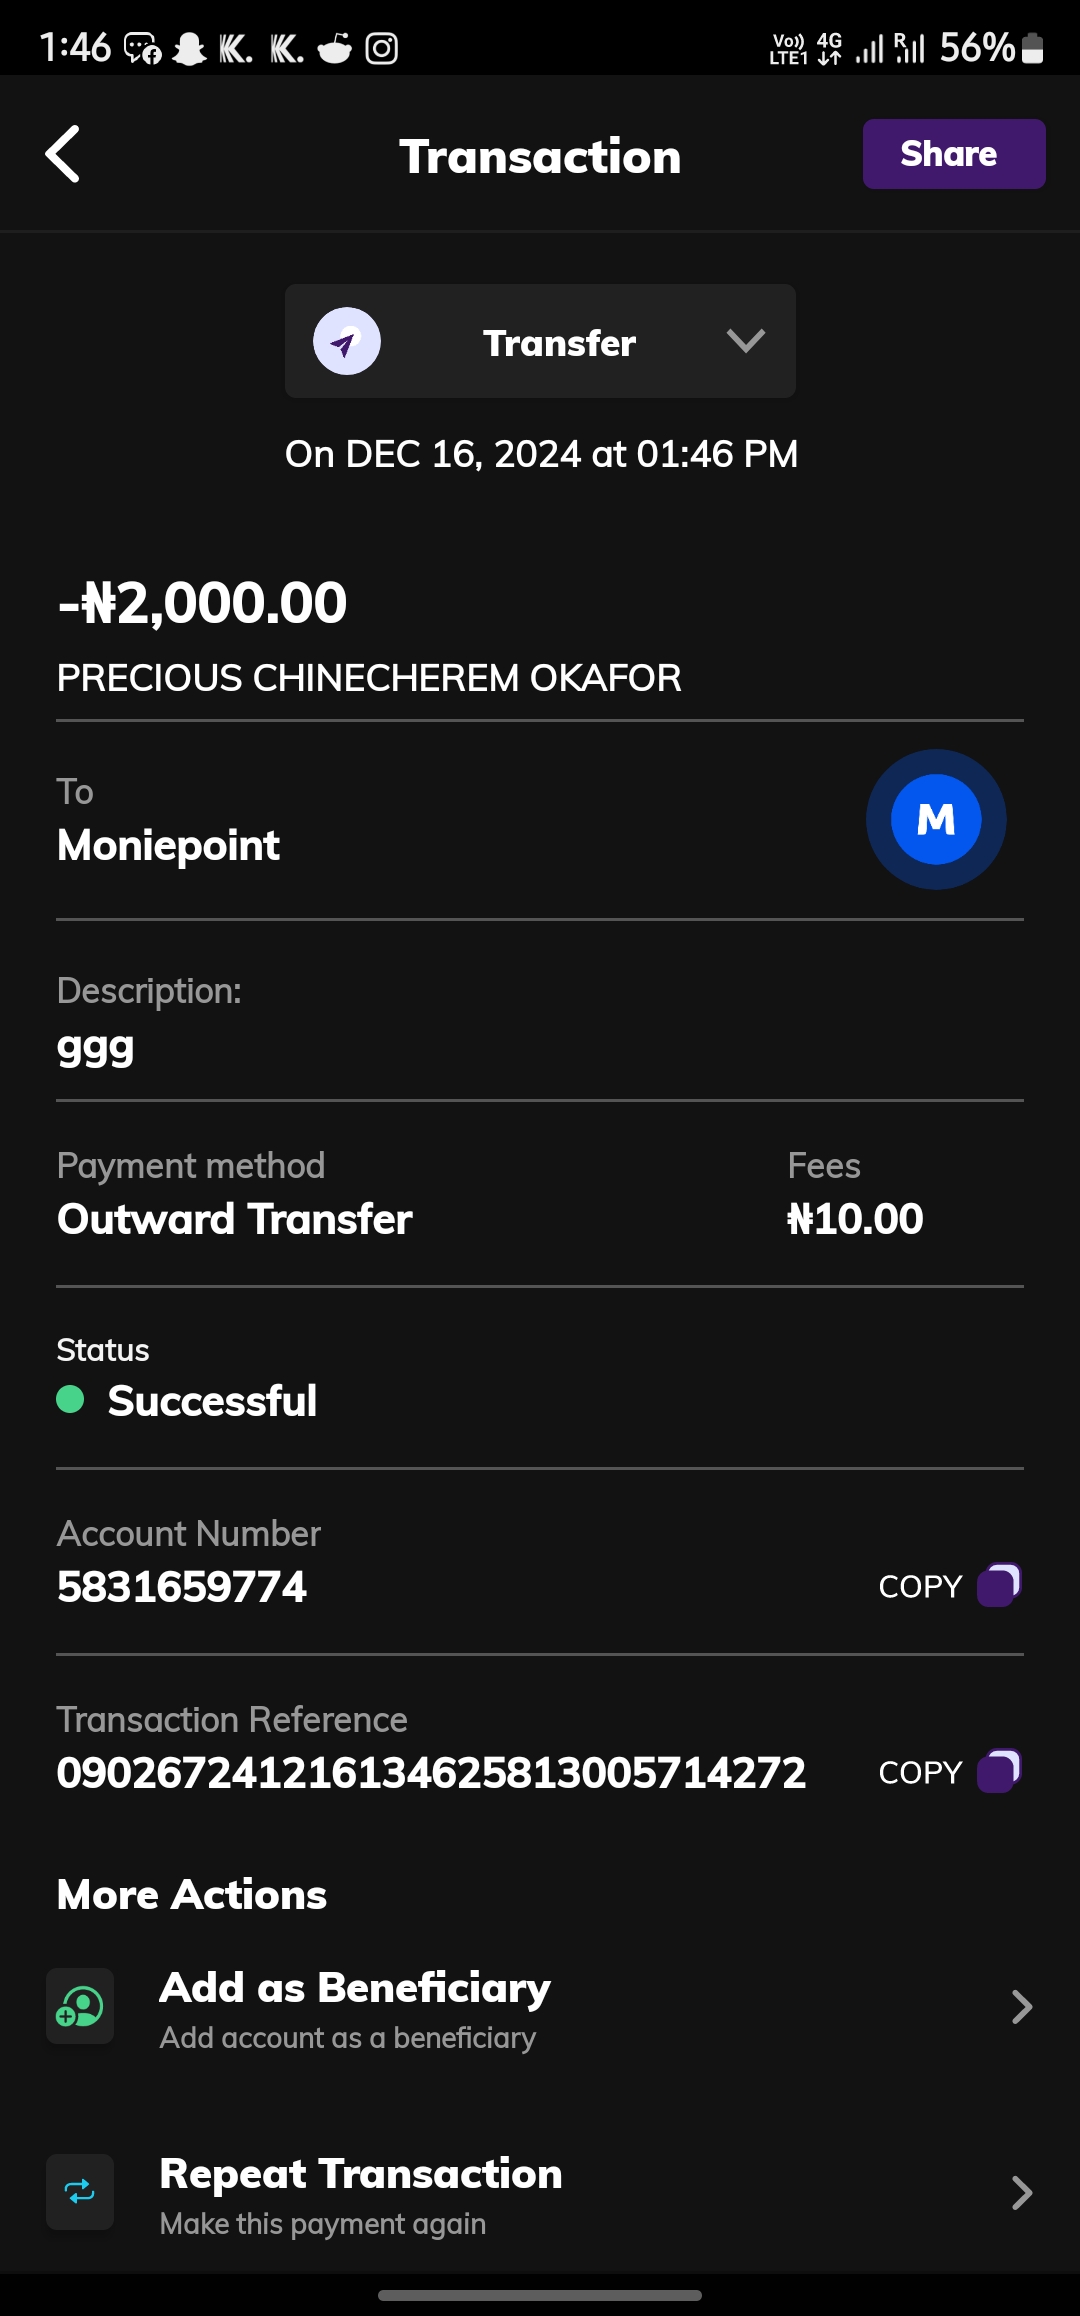The height and width of the screenshot is (2316, 1080).
Task: Open Add as Beneficiary chevron arrow
Action: click(1021, 2007)
